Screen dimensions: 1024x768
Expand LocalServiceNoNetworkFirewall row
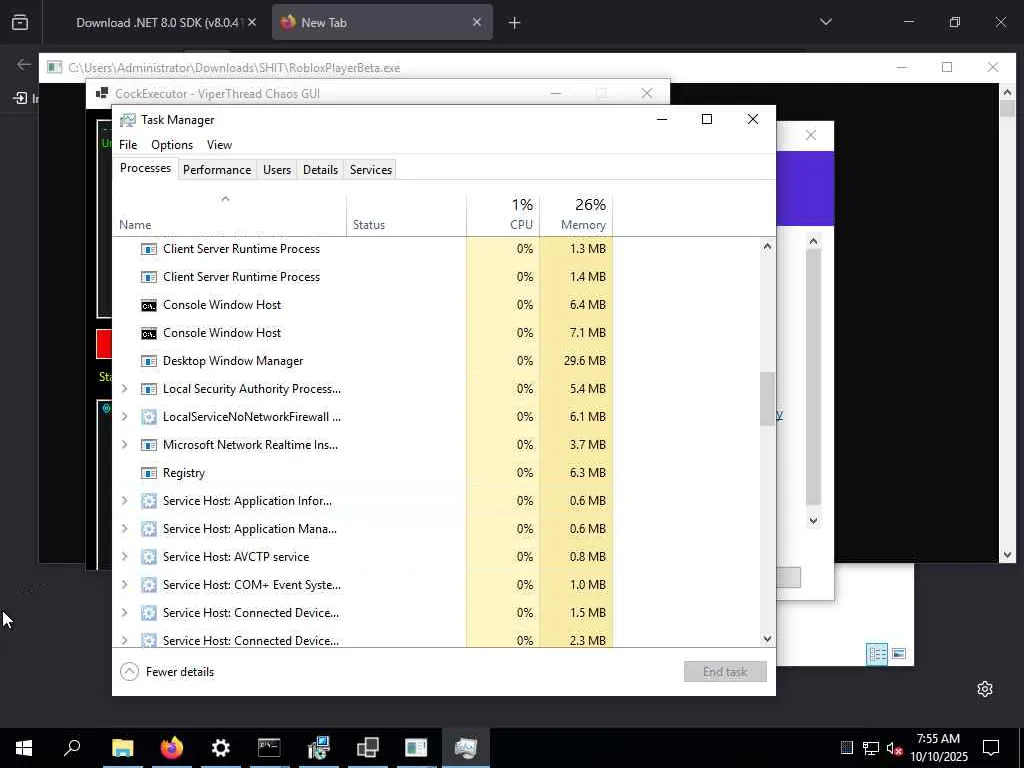pos(125,417)
